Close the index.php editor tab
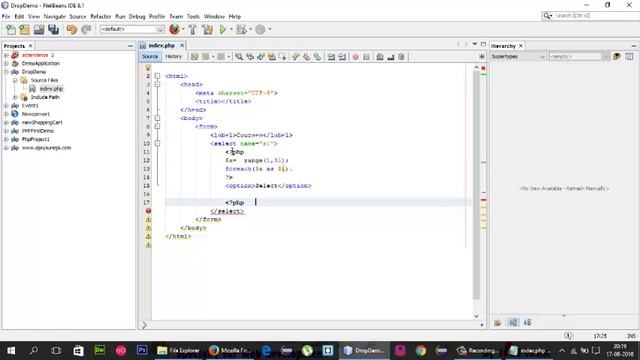 click(182, 45)
